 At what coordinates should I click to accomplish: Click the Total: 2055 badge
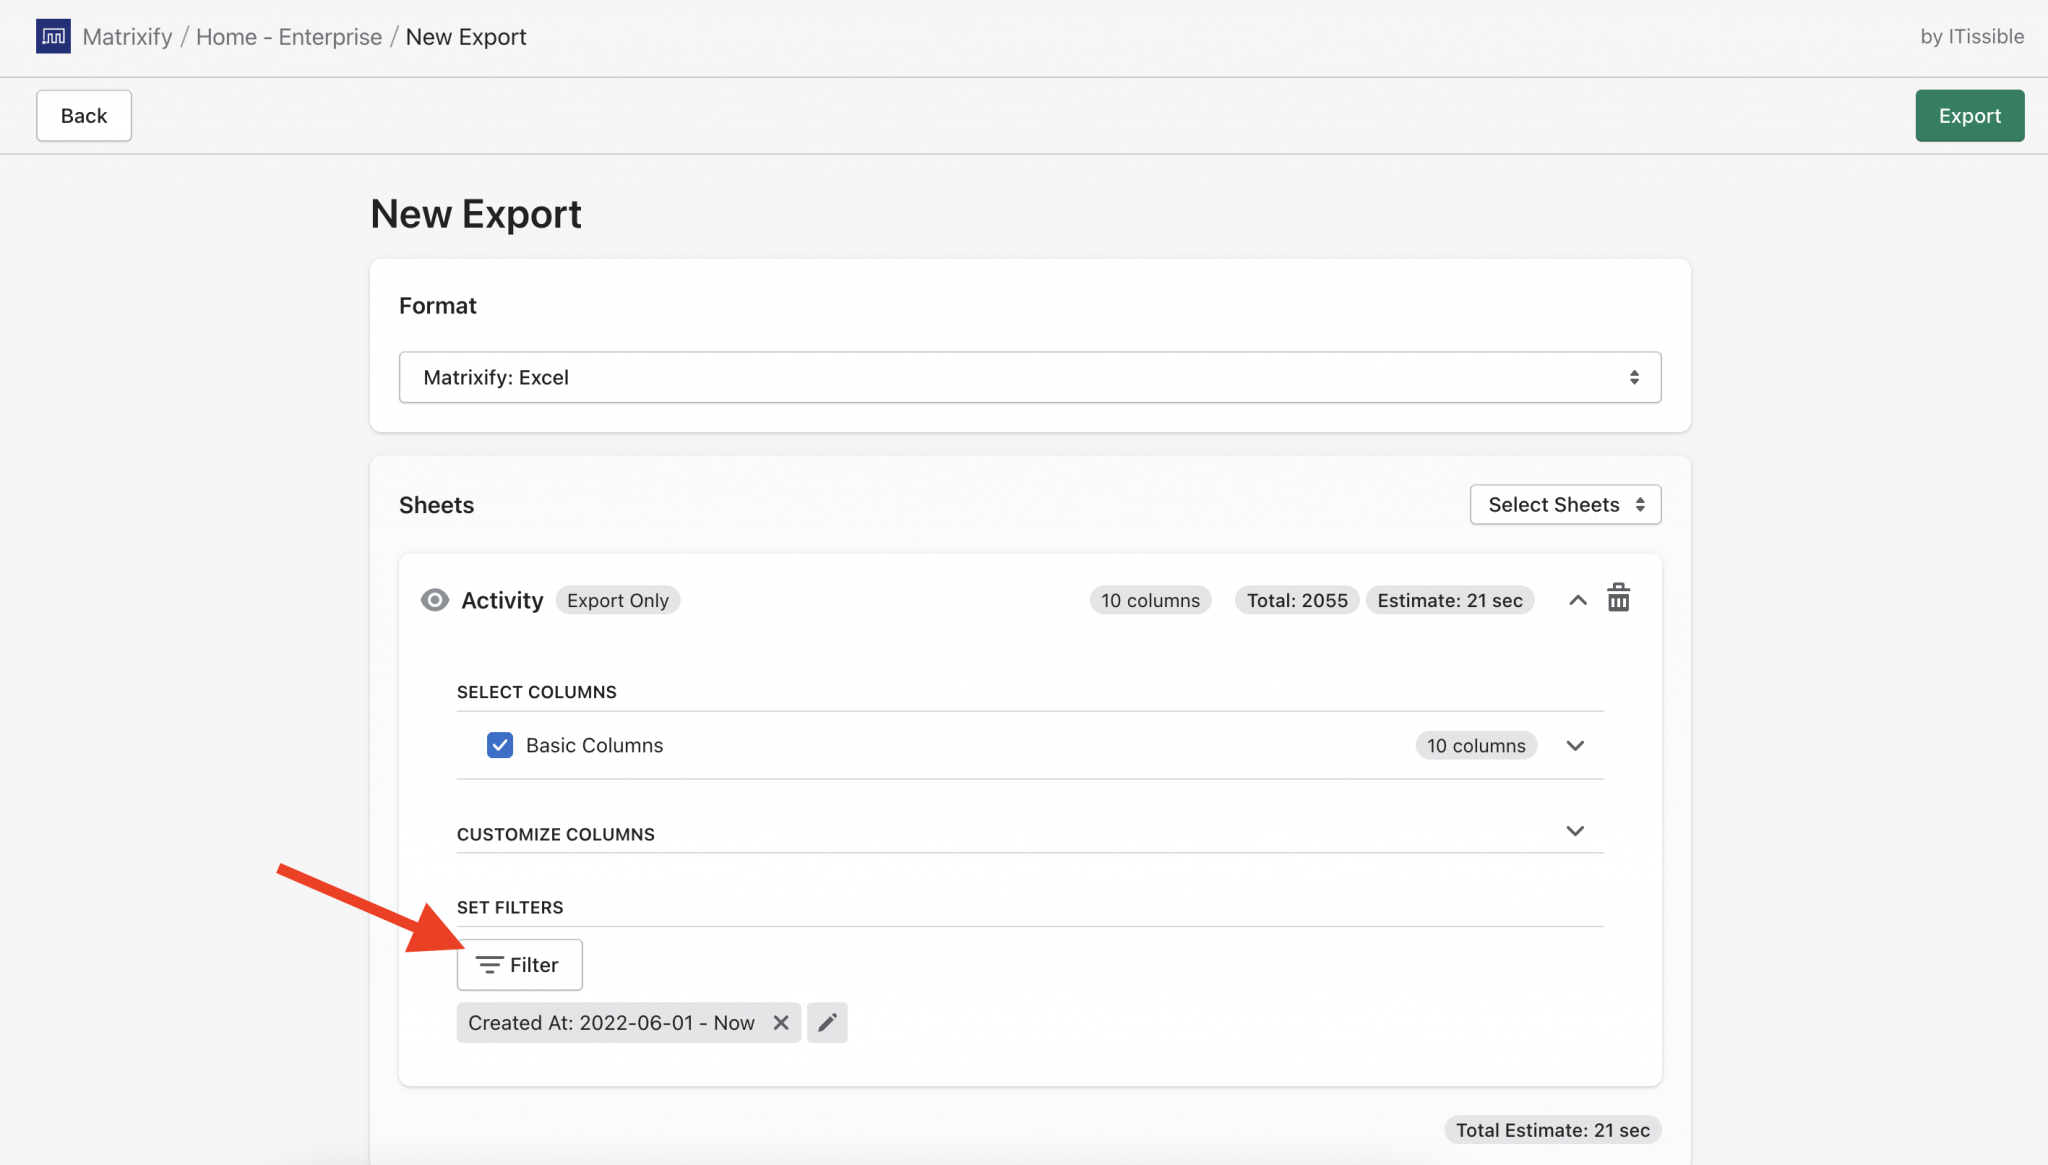(1296, 599)
